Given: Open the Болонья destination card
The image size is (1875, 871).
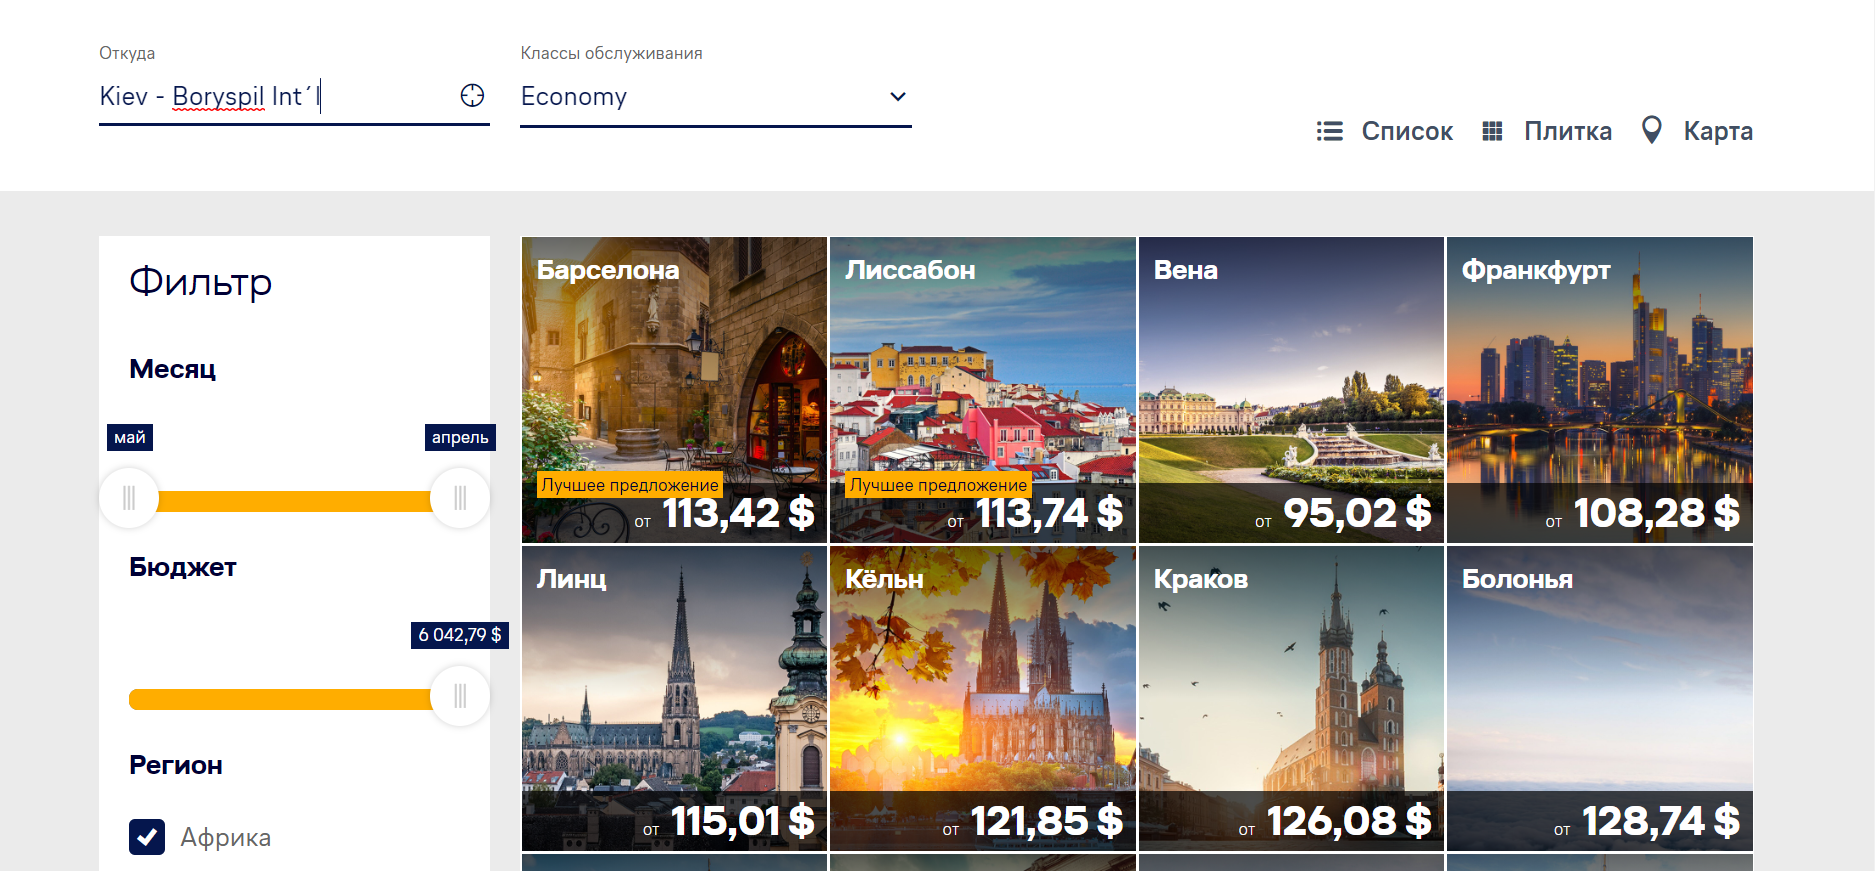Looking at the screenshot, I should click(1600, 698).
